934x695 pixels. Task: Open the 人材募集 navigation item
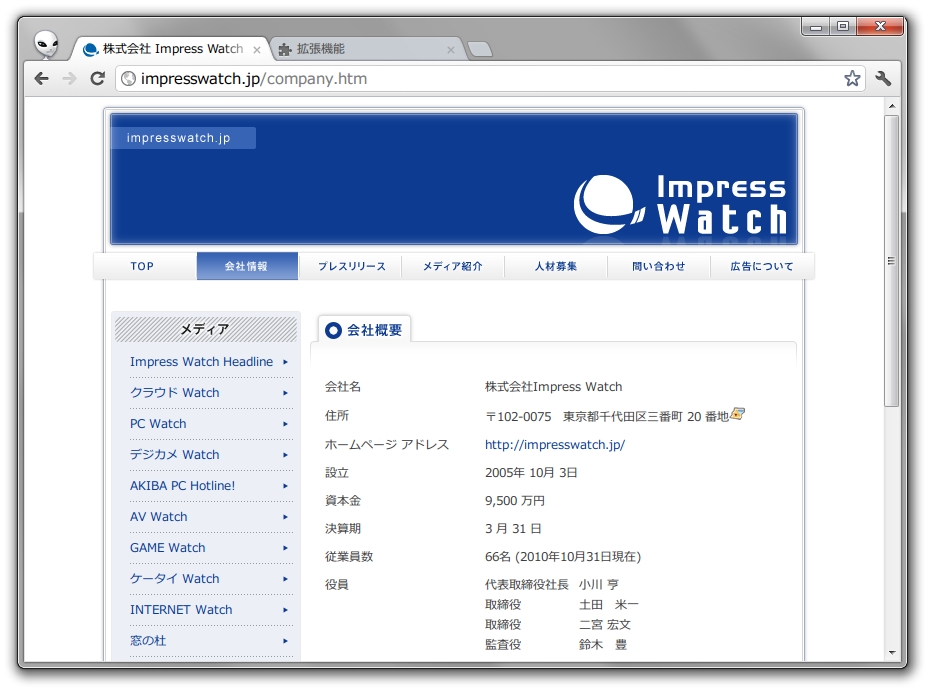point(556,266)
